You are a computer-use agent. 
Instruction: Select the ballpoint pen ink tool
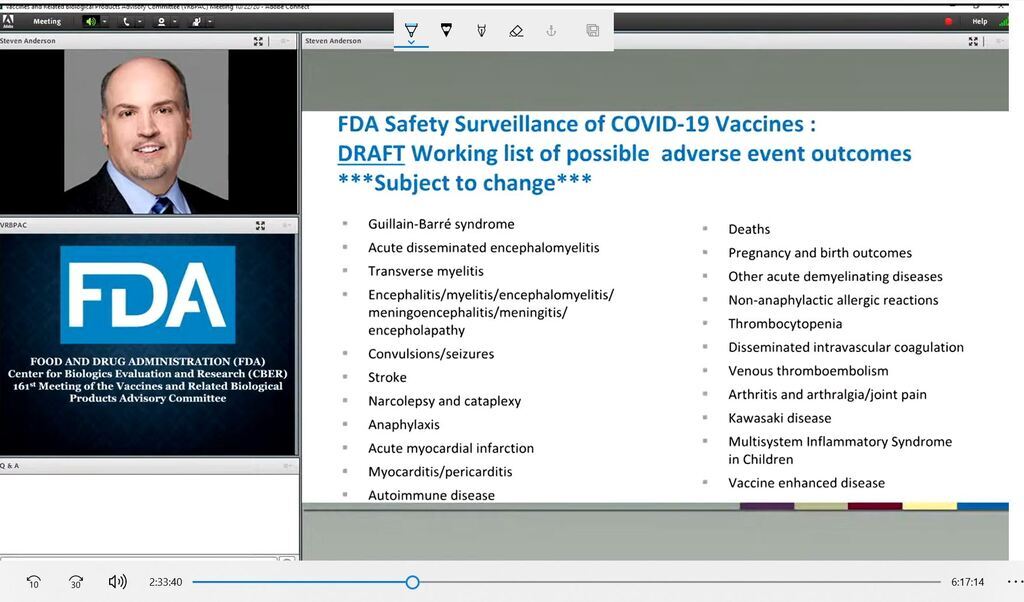tap(411, 31)
